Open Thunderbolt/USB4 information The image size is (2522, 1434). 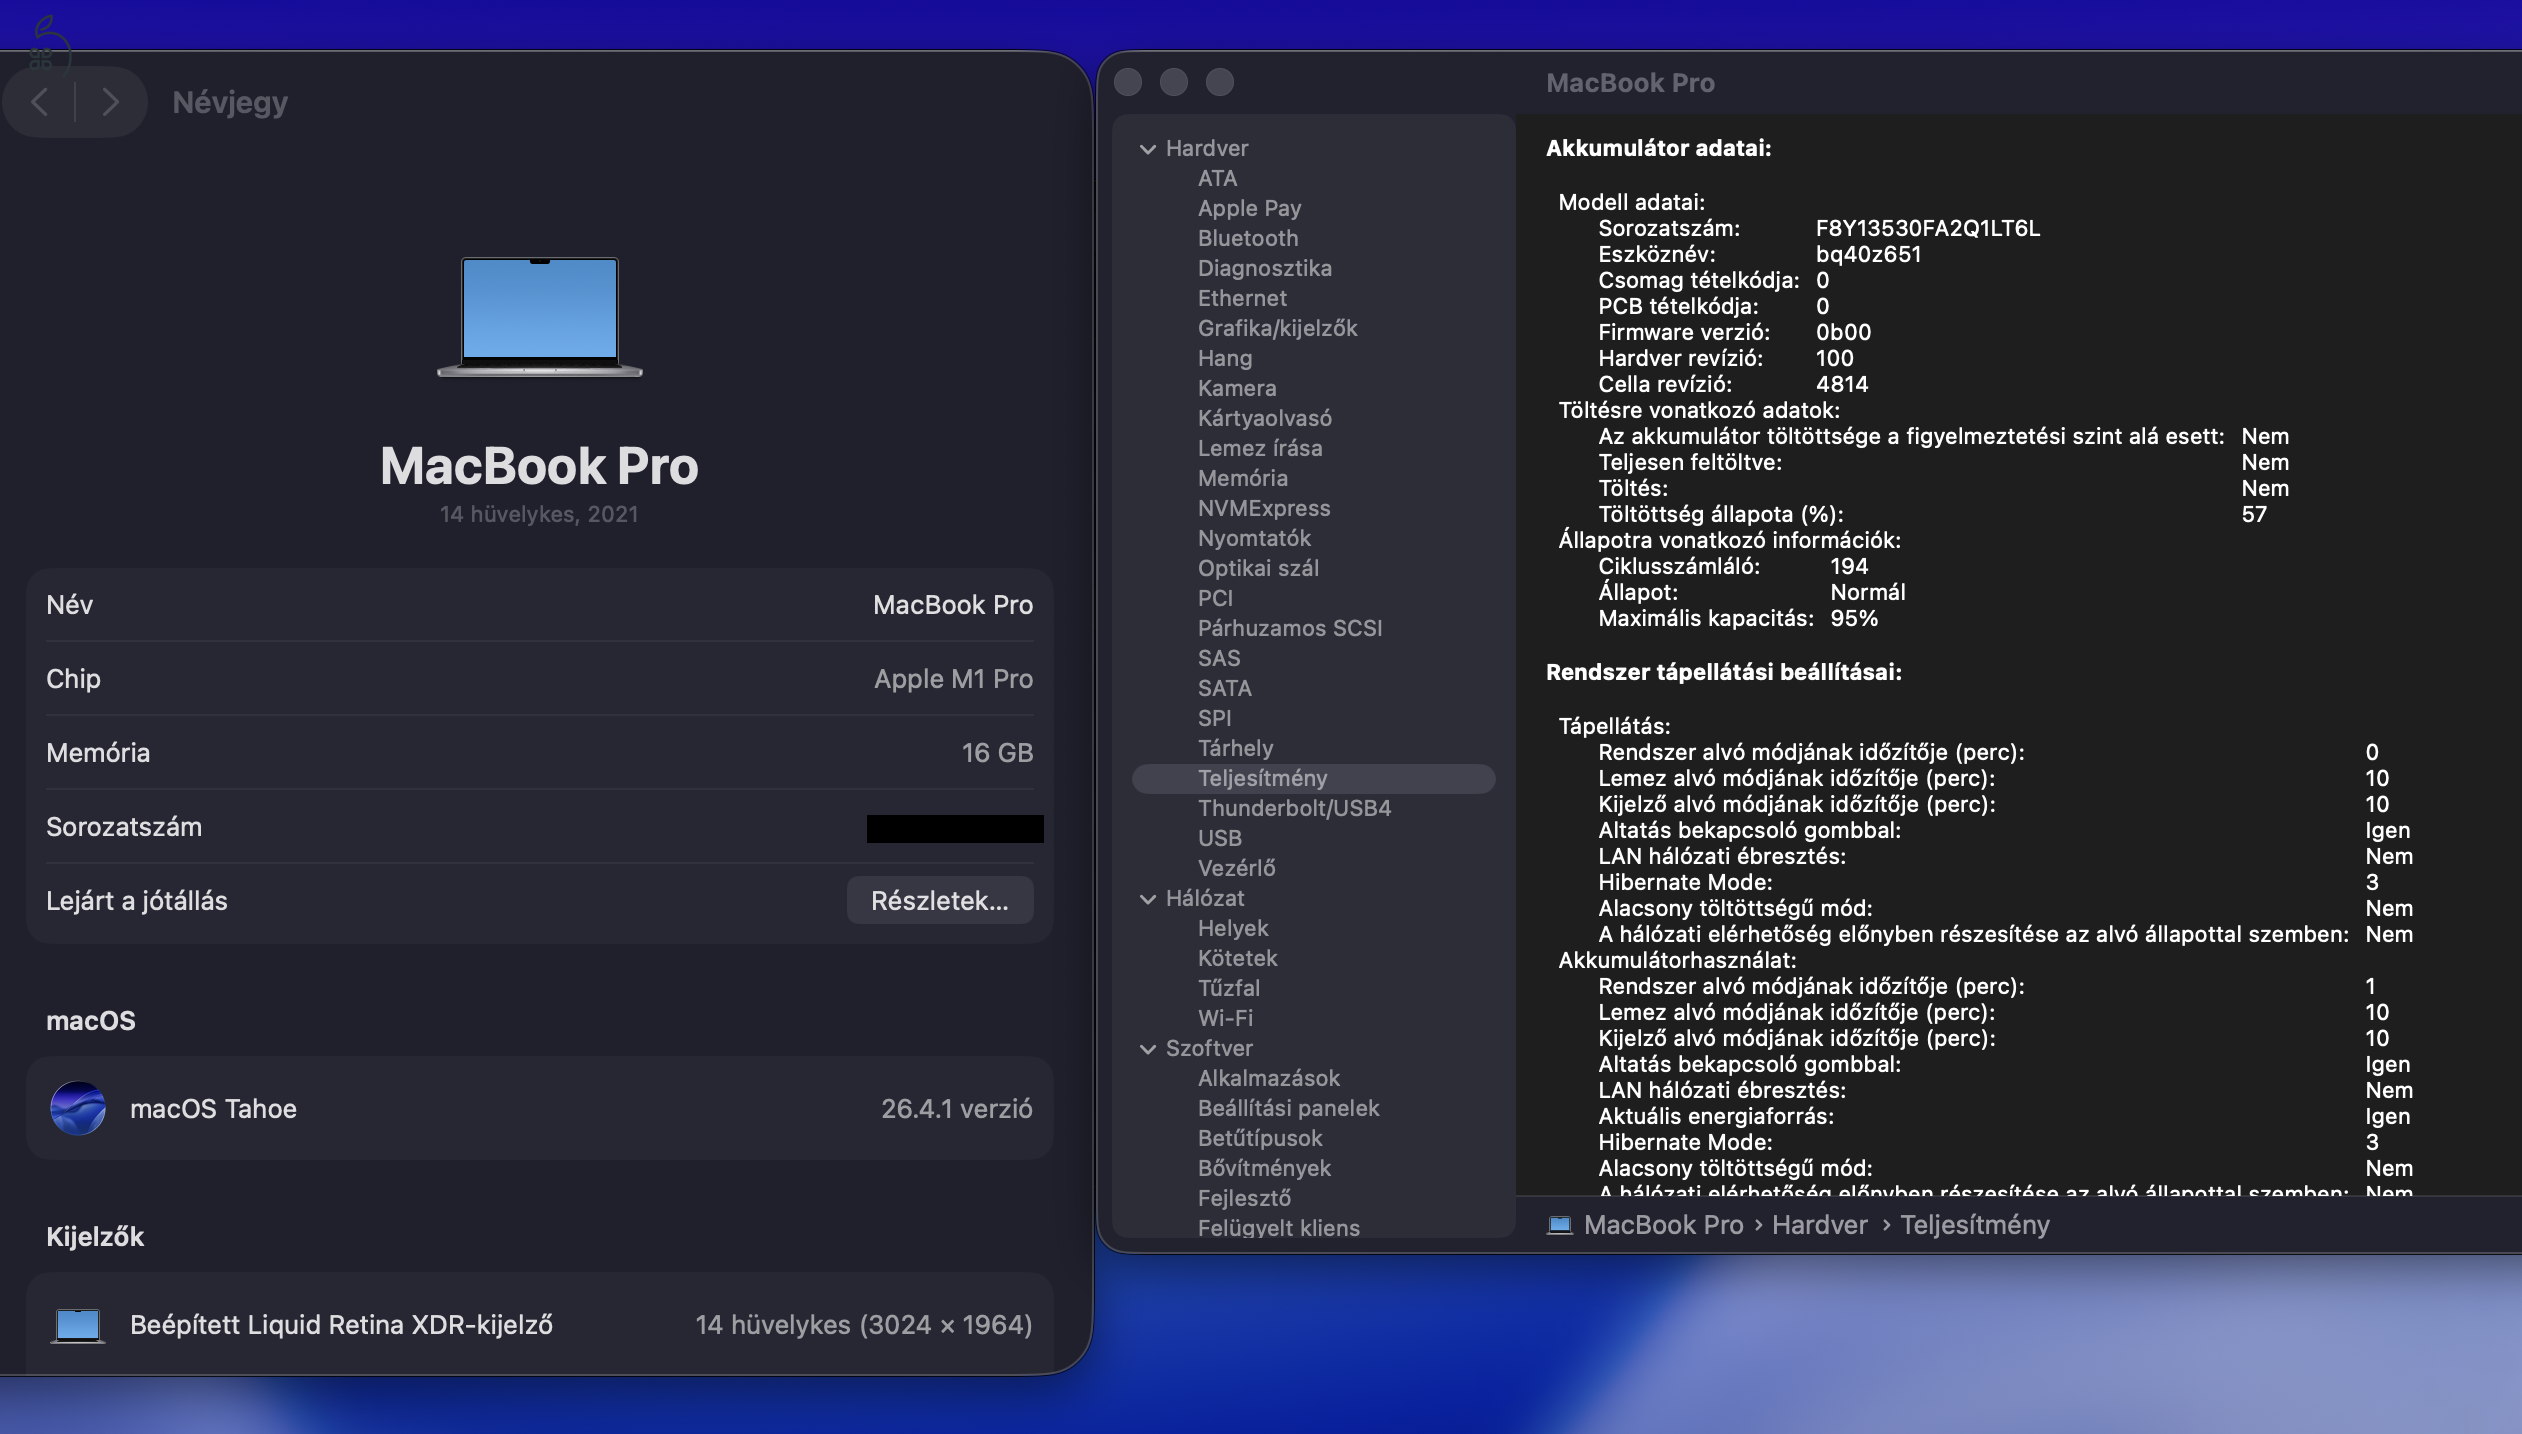tap(1295, 807)
